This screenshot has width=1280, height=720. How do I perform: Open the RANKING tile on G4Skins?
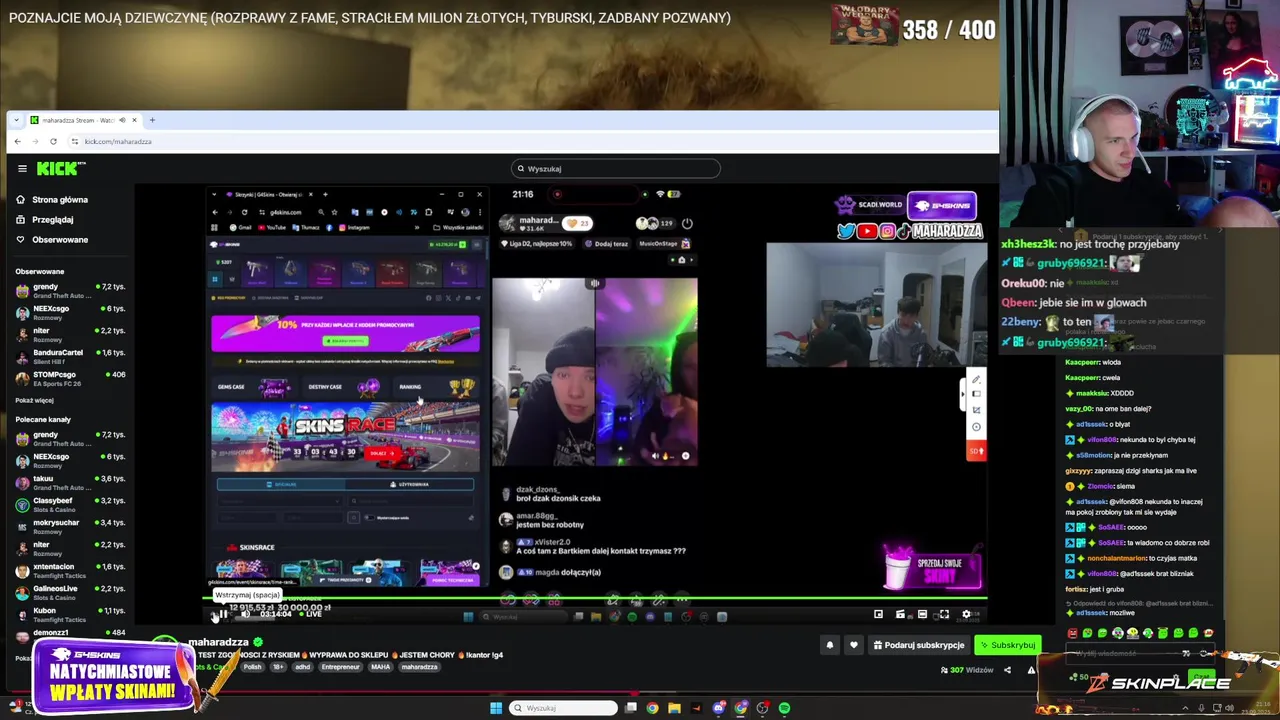tap(435, 387)
